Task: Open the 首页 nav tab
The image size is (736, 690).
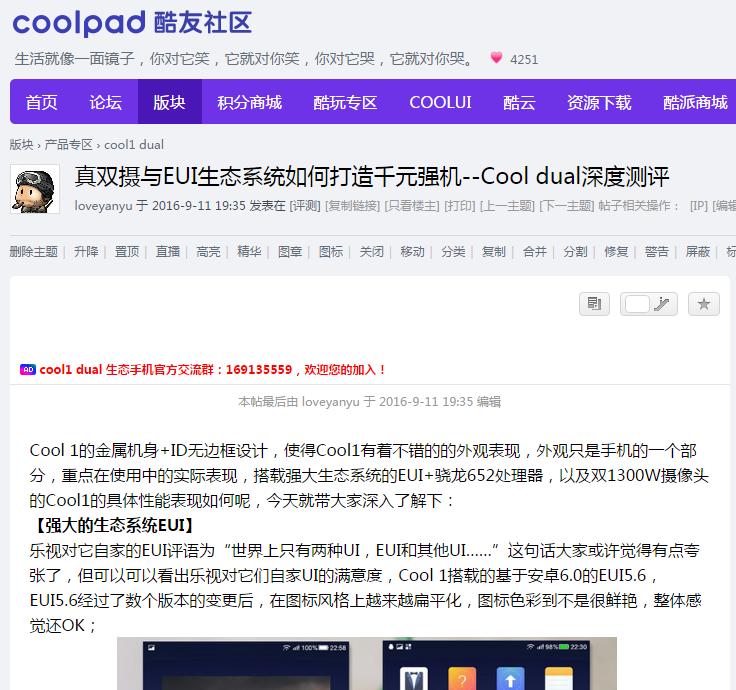Action: point(41,102)
